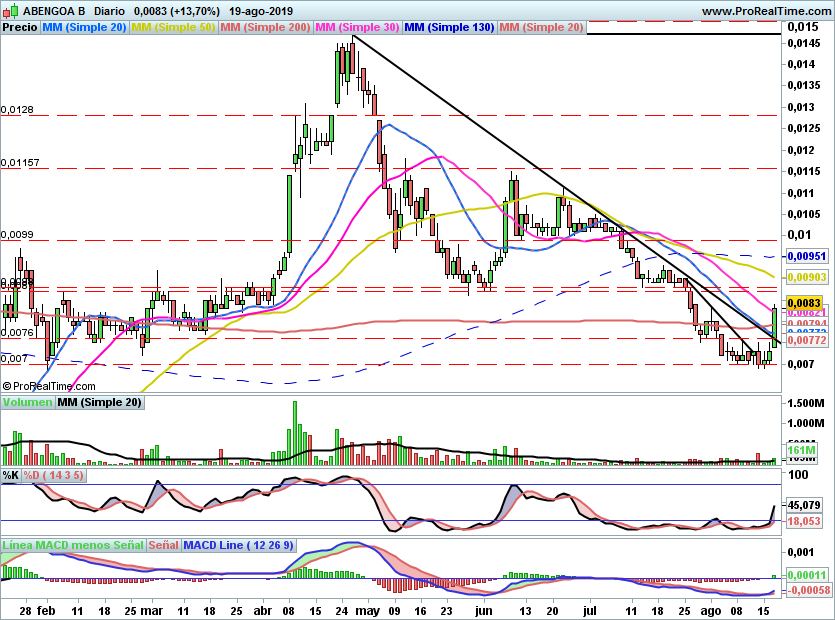Click the magenta MM (Simple 30) label
The height and width of the screenshot is (620, 835).
[357, 27]
